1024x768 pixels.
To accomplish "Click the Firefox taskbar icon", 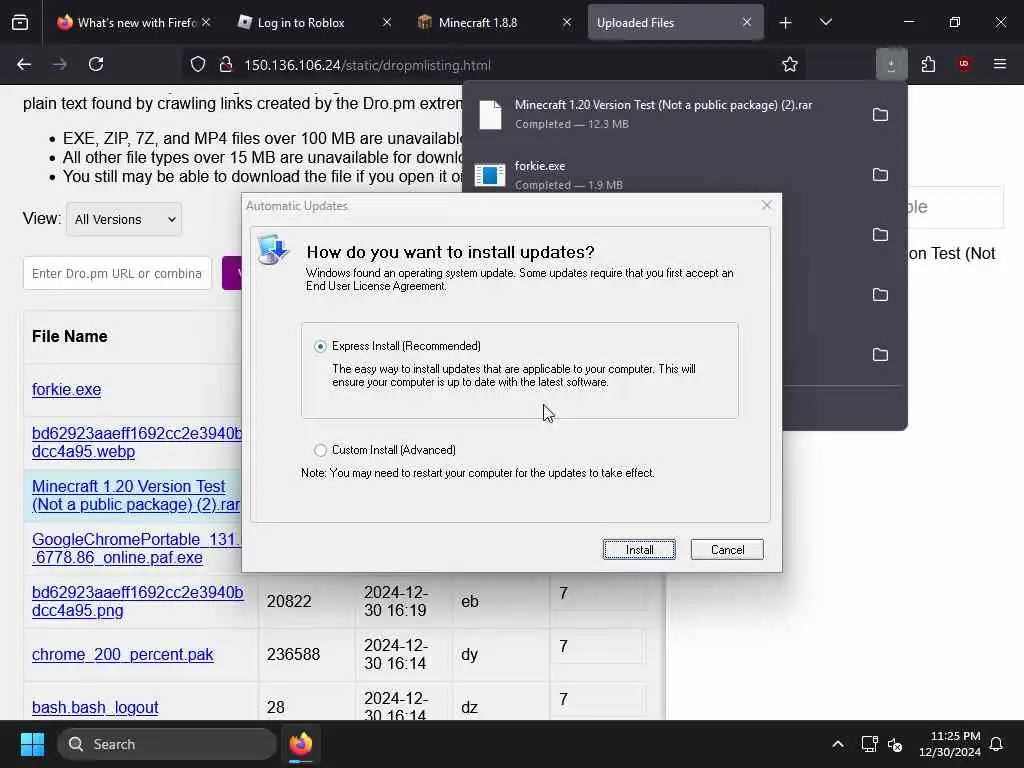I will (x=301, y=744).
